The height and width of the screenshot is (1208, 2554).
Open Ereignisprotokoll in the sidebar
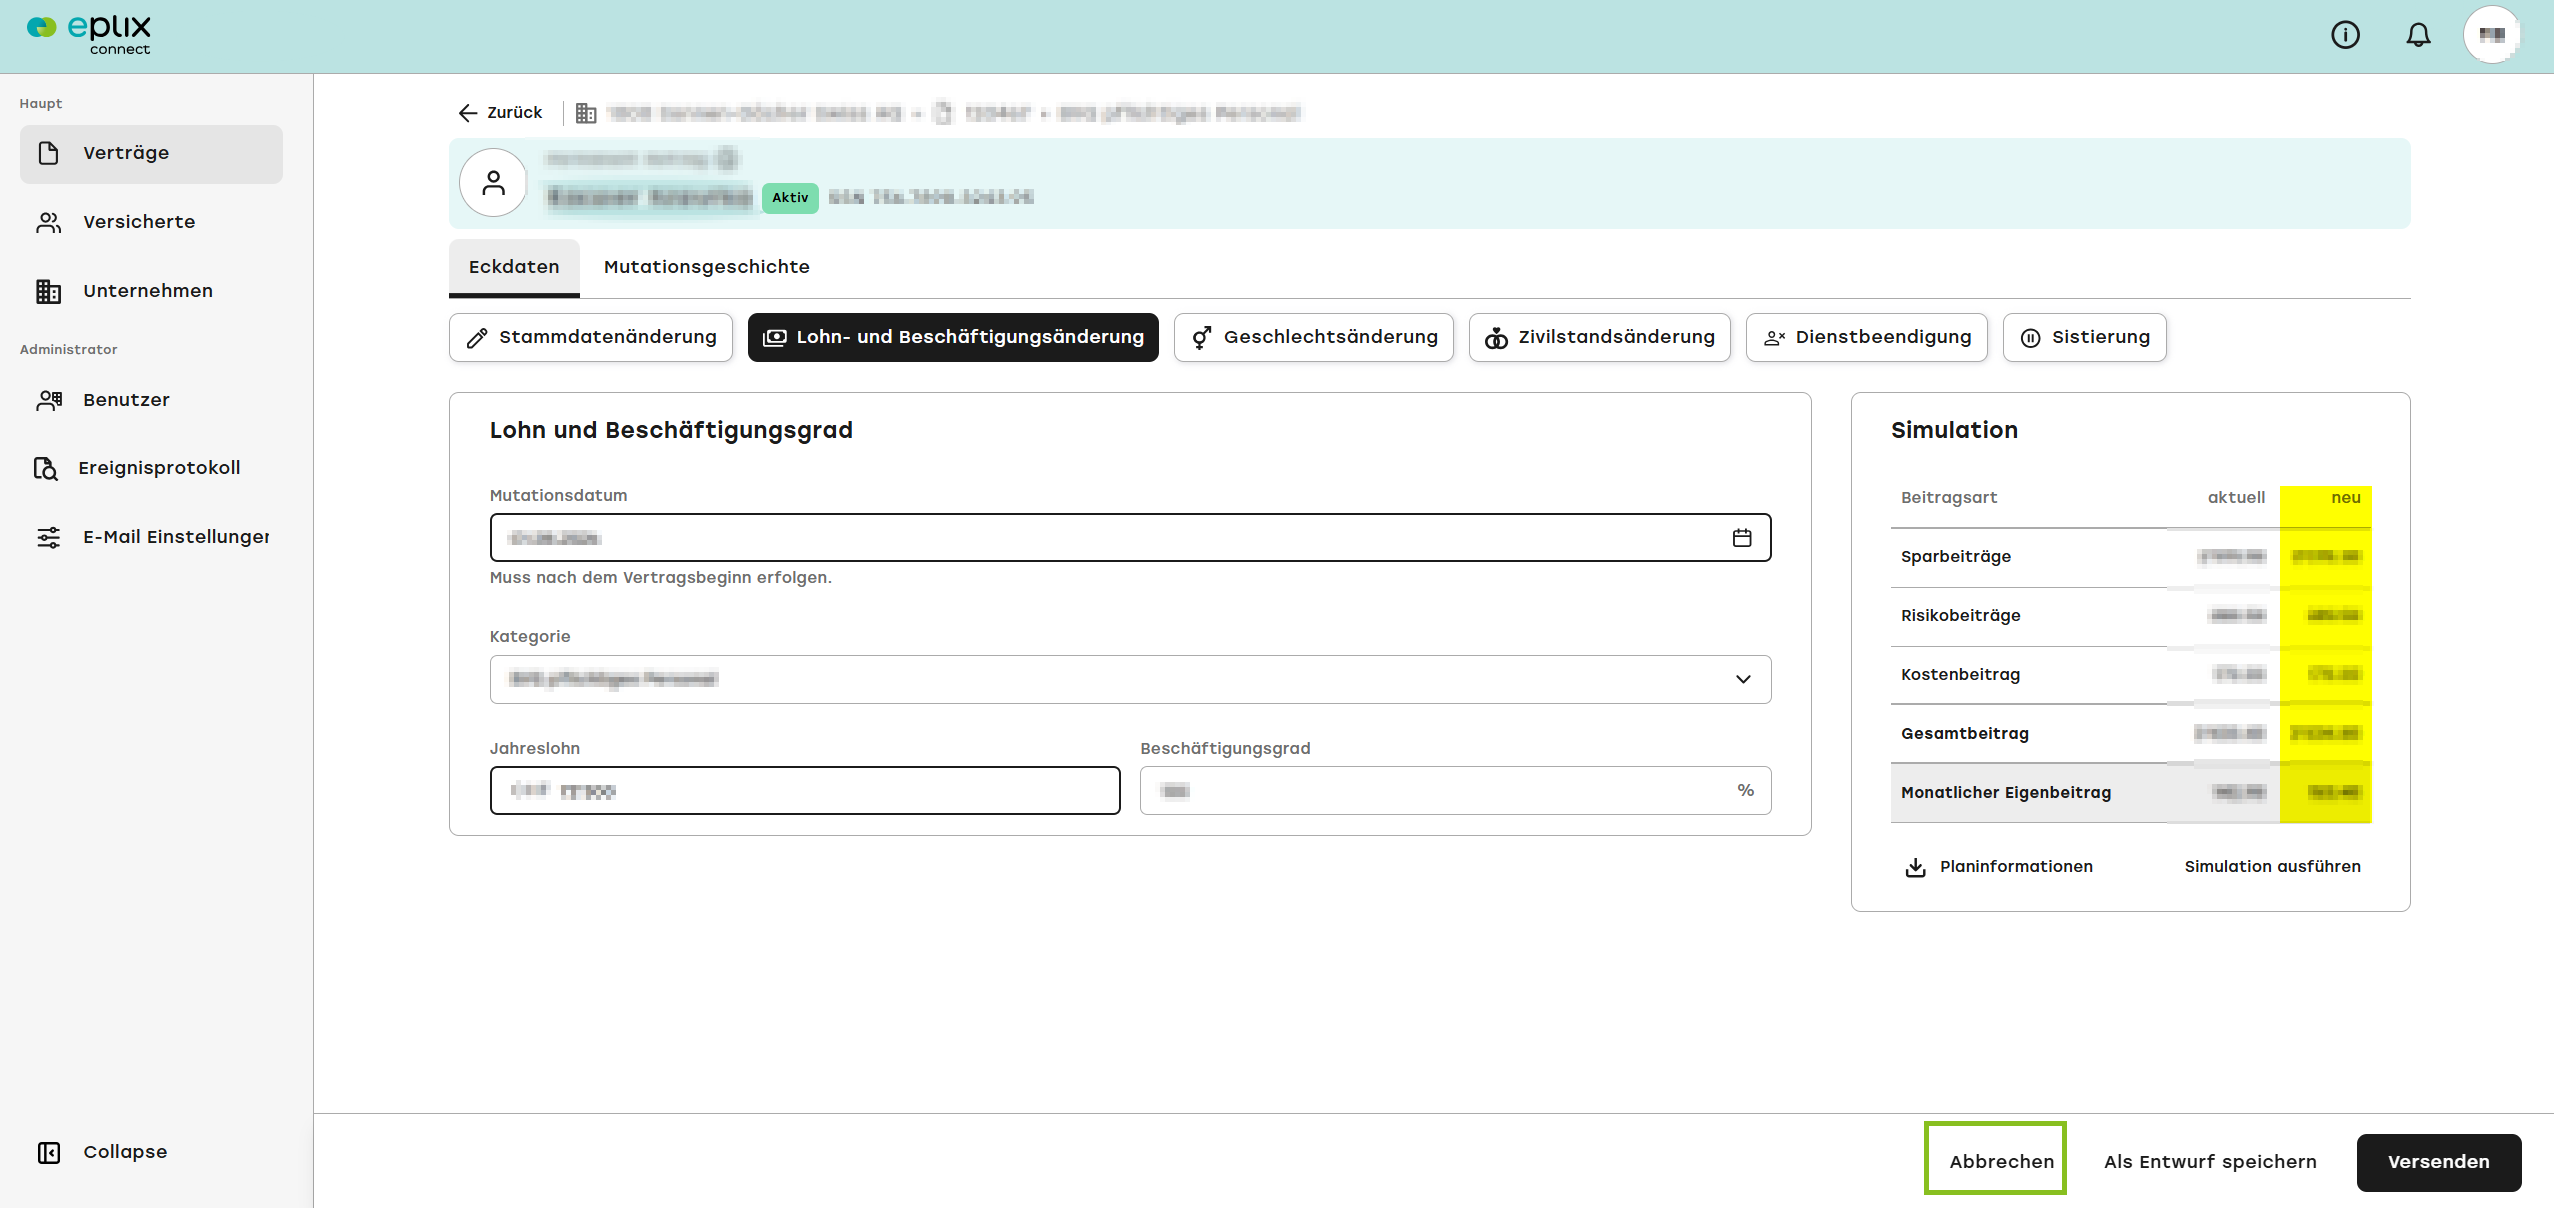point(151,468)
